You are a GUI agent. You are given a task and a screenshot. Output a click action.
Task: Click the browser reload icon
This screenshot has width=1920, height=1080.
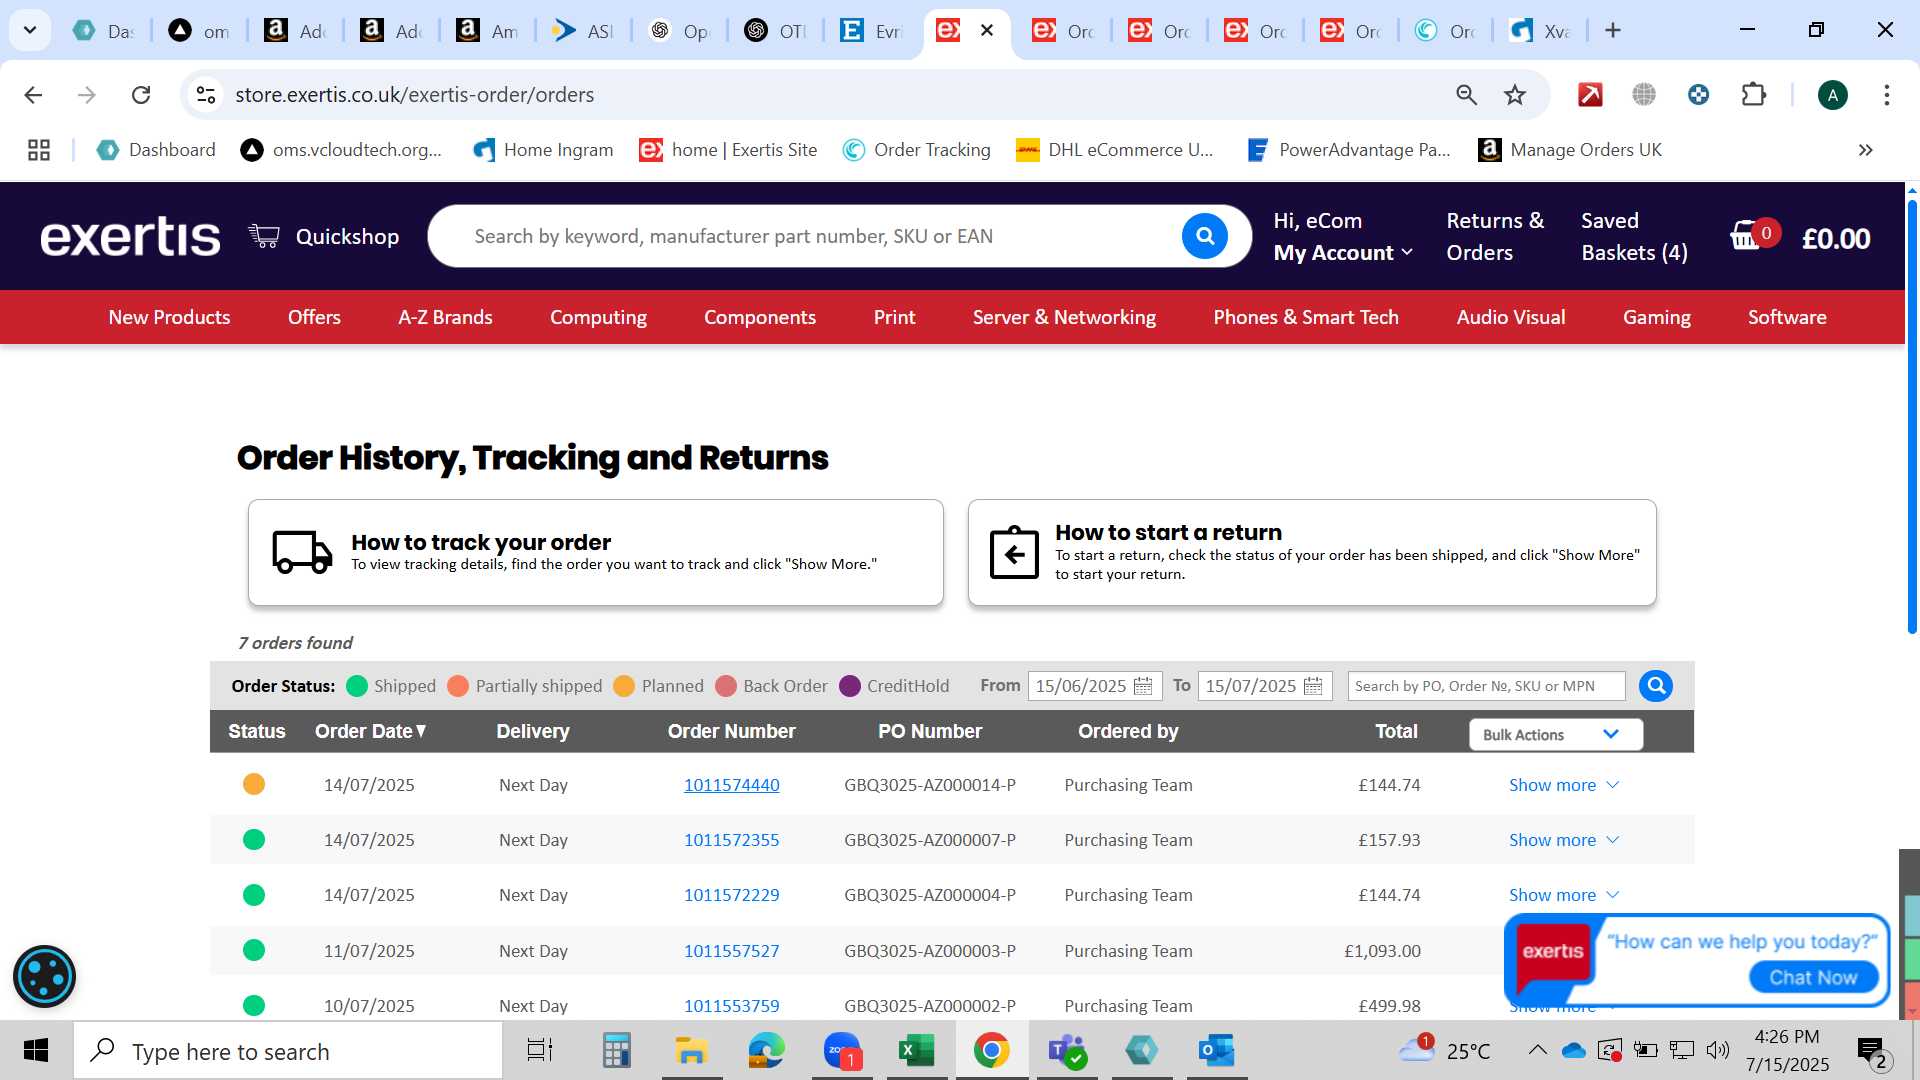[x=141, y=95]
